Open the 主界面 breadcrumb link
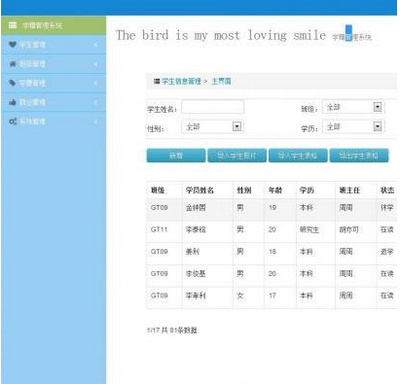The image size is (400, 384). click(x=221, y=81)
